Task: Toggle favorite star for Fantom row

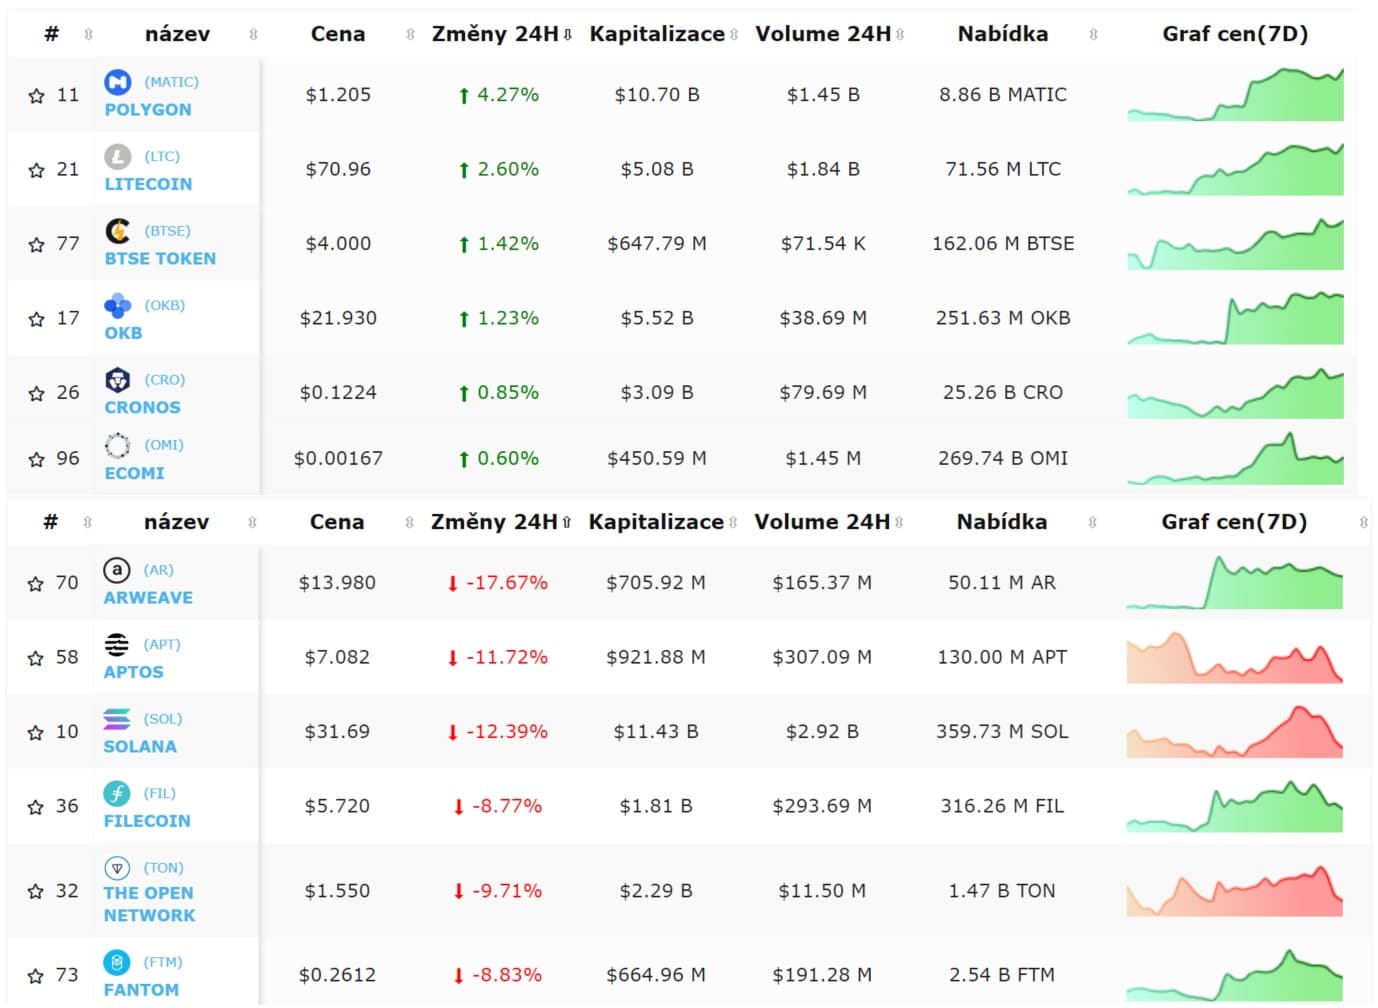Action: coord(36,976)
